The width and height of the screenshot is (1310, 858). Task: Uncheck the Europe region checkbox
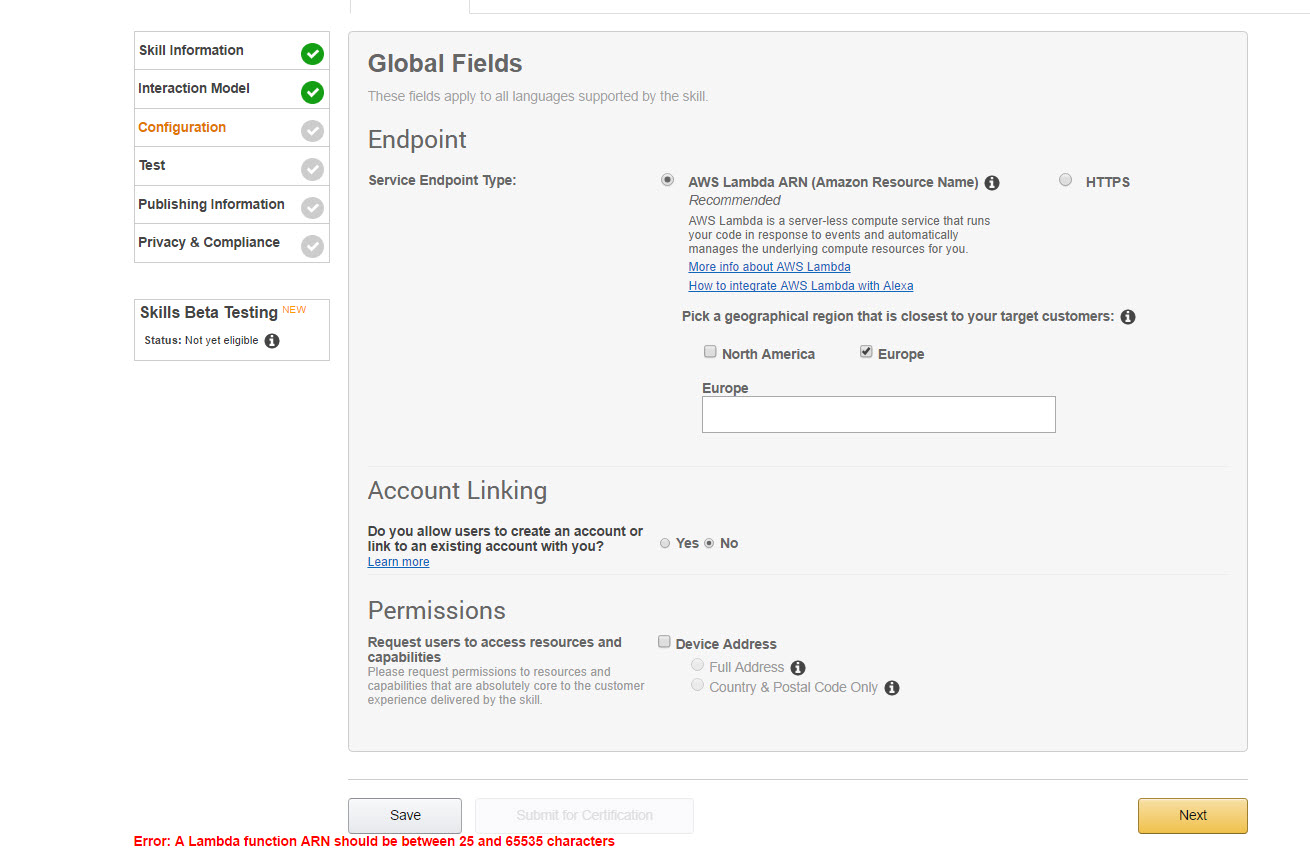click(866, 352)
